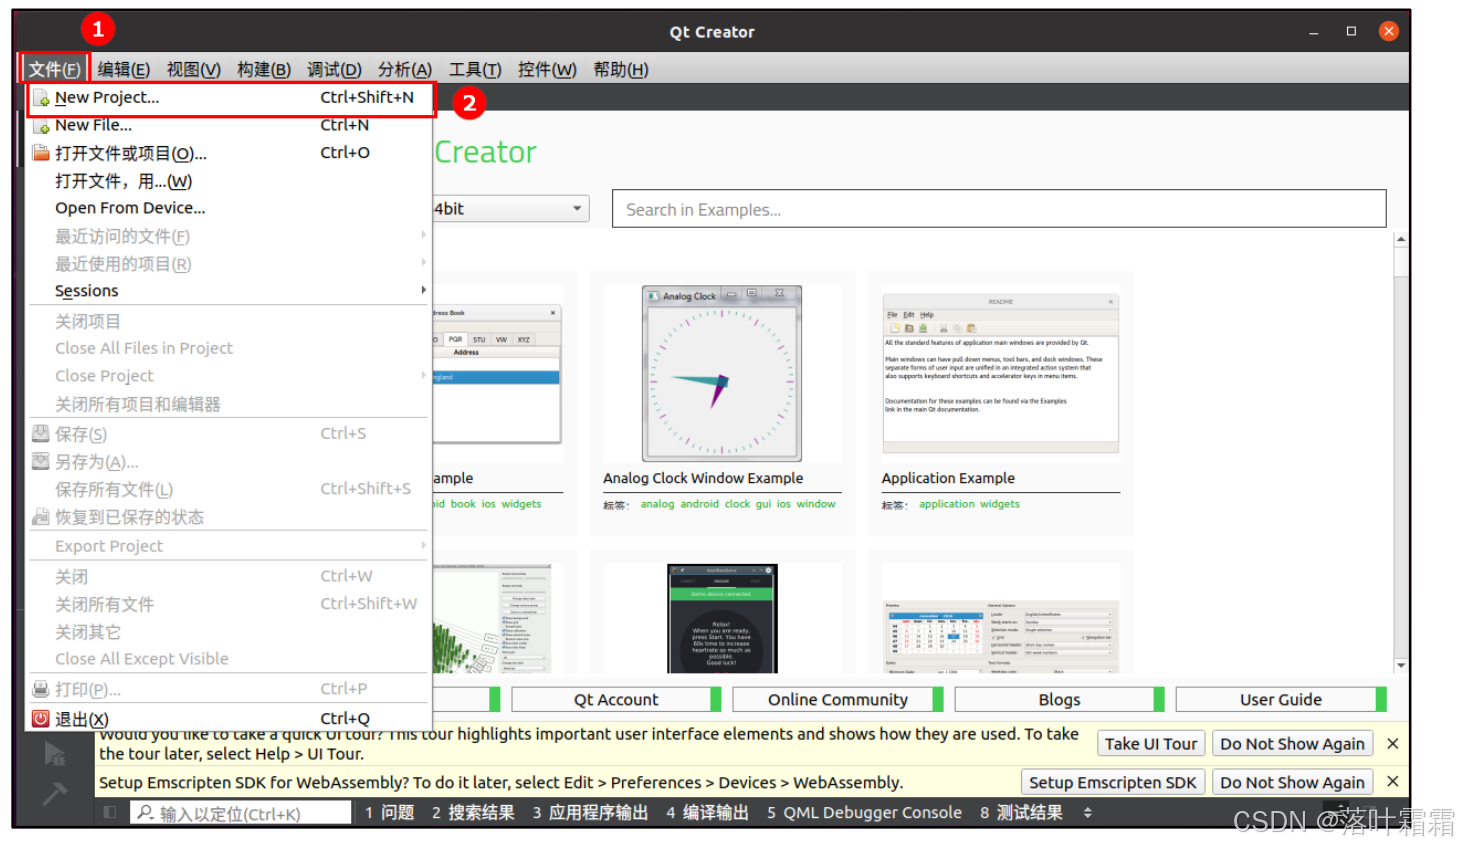Screen dimensions: 1459x848
Task: Open the Application Example thumbnail
Action: [x=1000, y=373]
